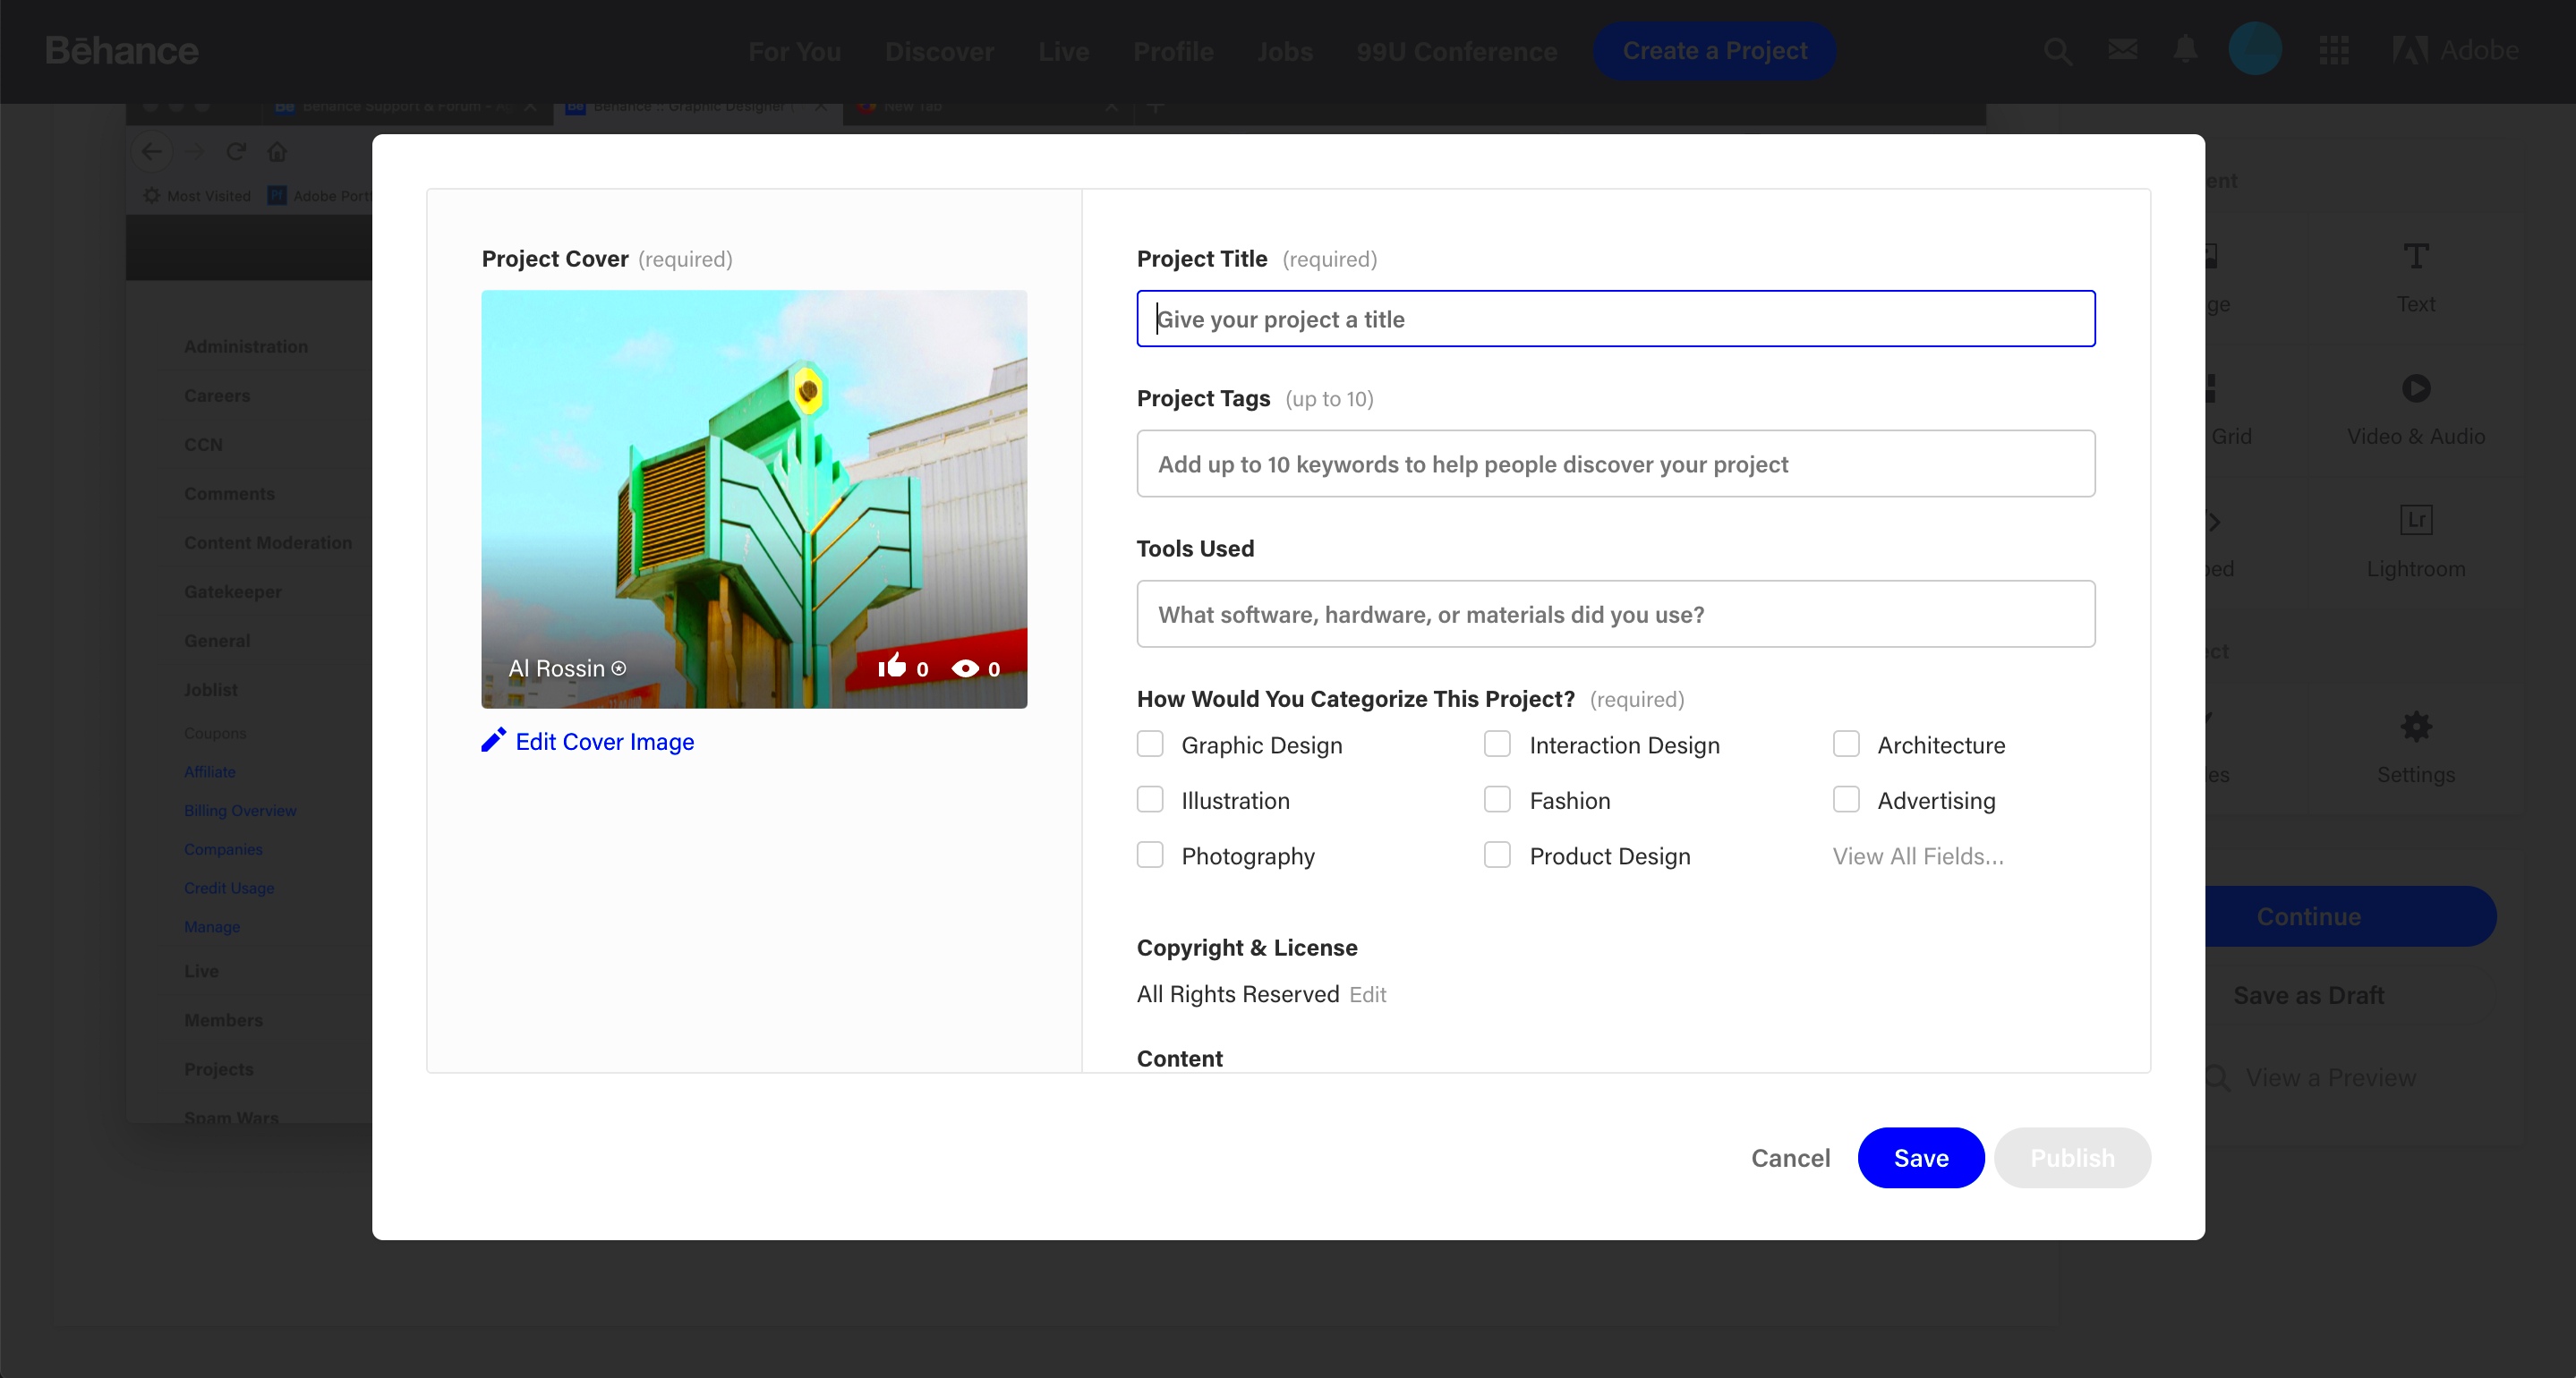This screenshot has height=1378, width=2576.
Task: Toggle the Photography category checkbox
Action: 1150,855
